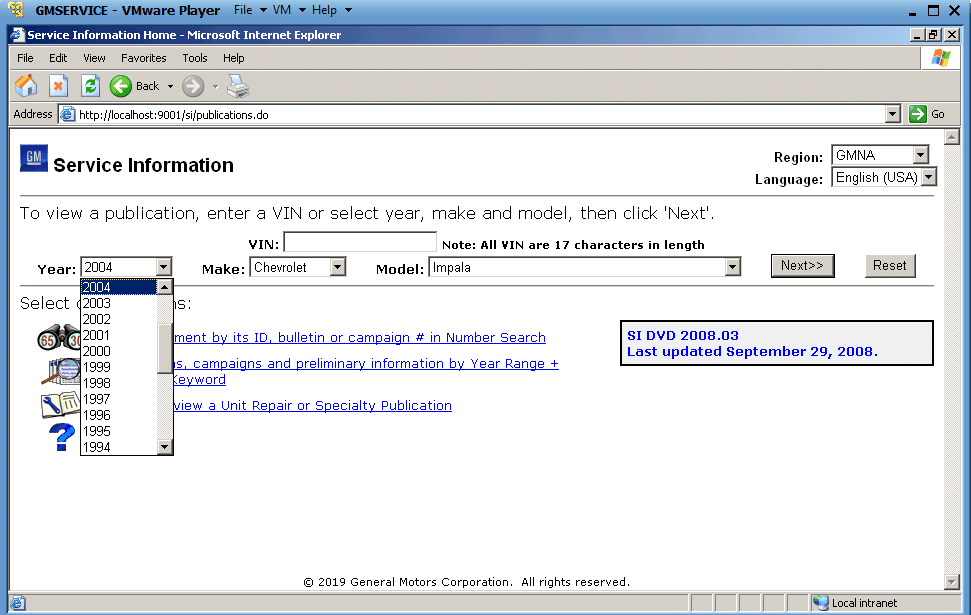Click the GM logo badge
971x615 pixels.
33,158
